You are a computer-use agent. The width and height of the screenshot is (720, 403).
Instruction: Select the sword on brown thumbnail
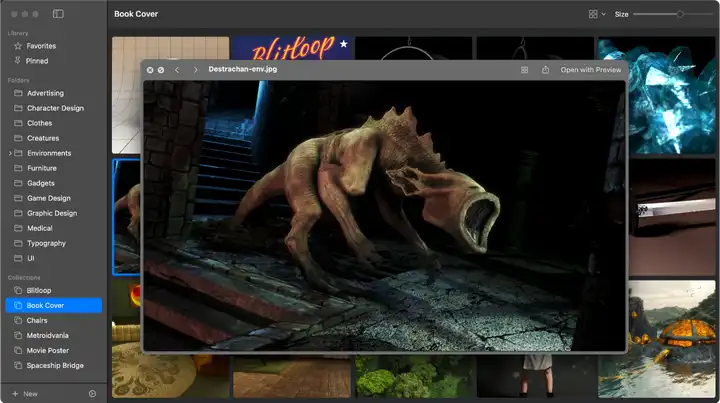672,217
